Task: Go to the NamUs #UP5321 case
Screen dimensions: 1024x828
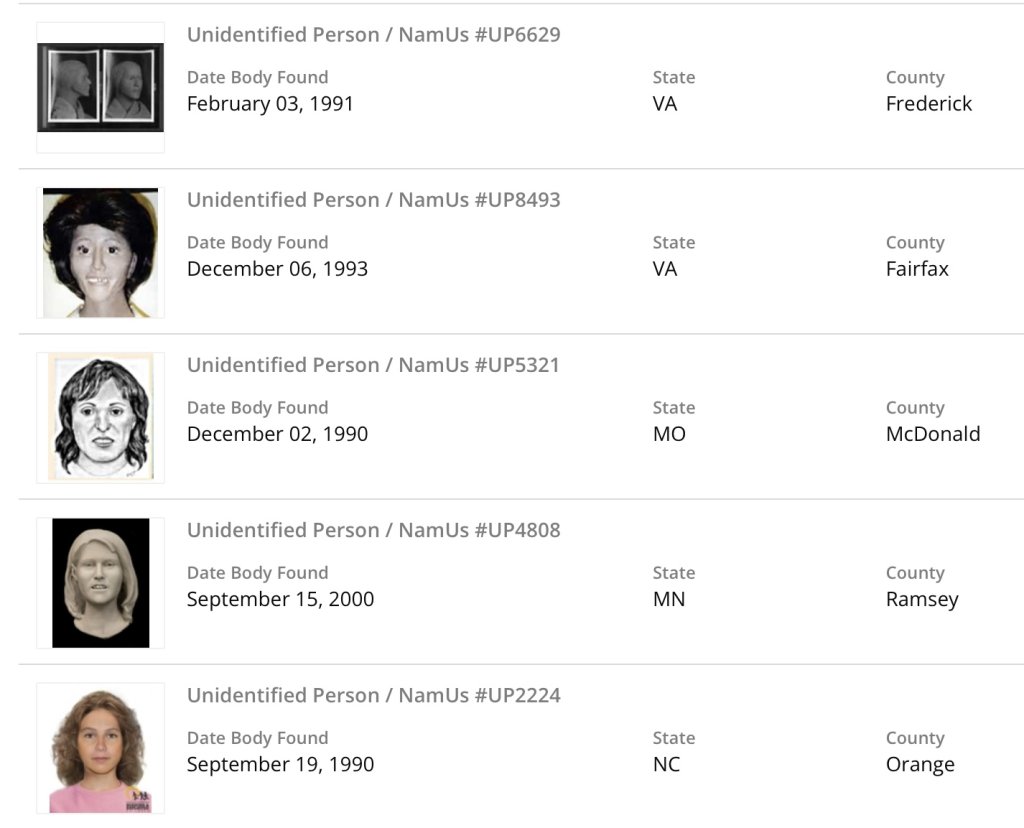Action: (x=373, y=365)
